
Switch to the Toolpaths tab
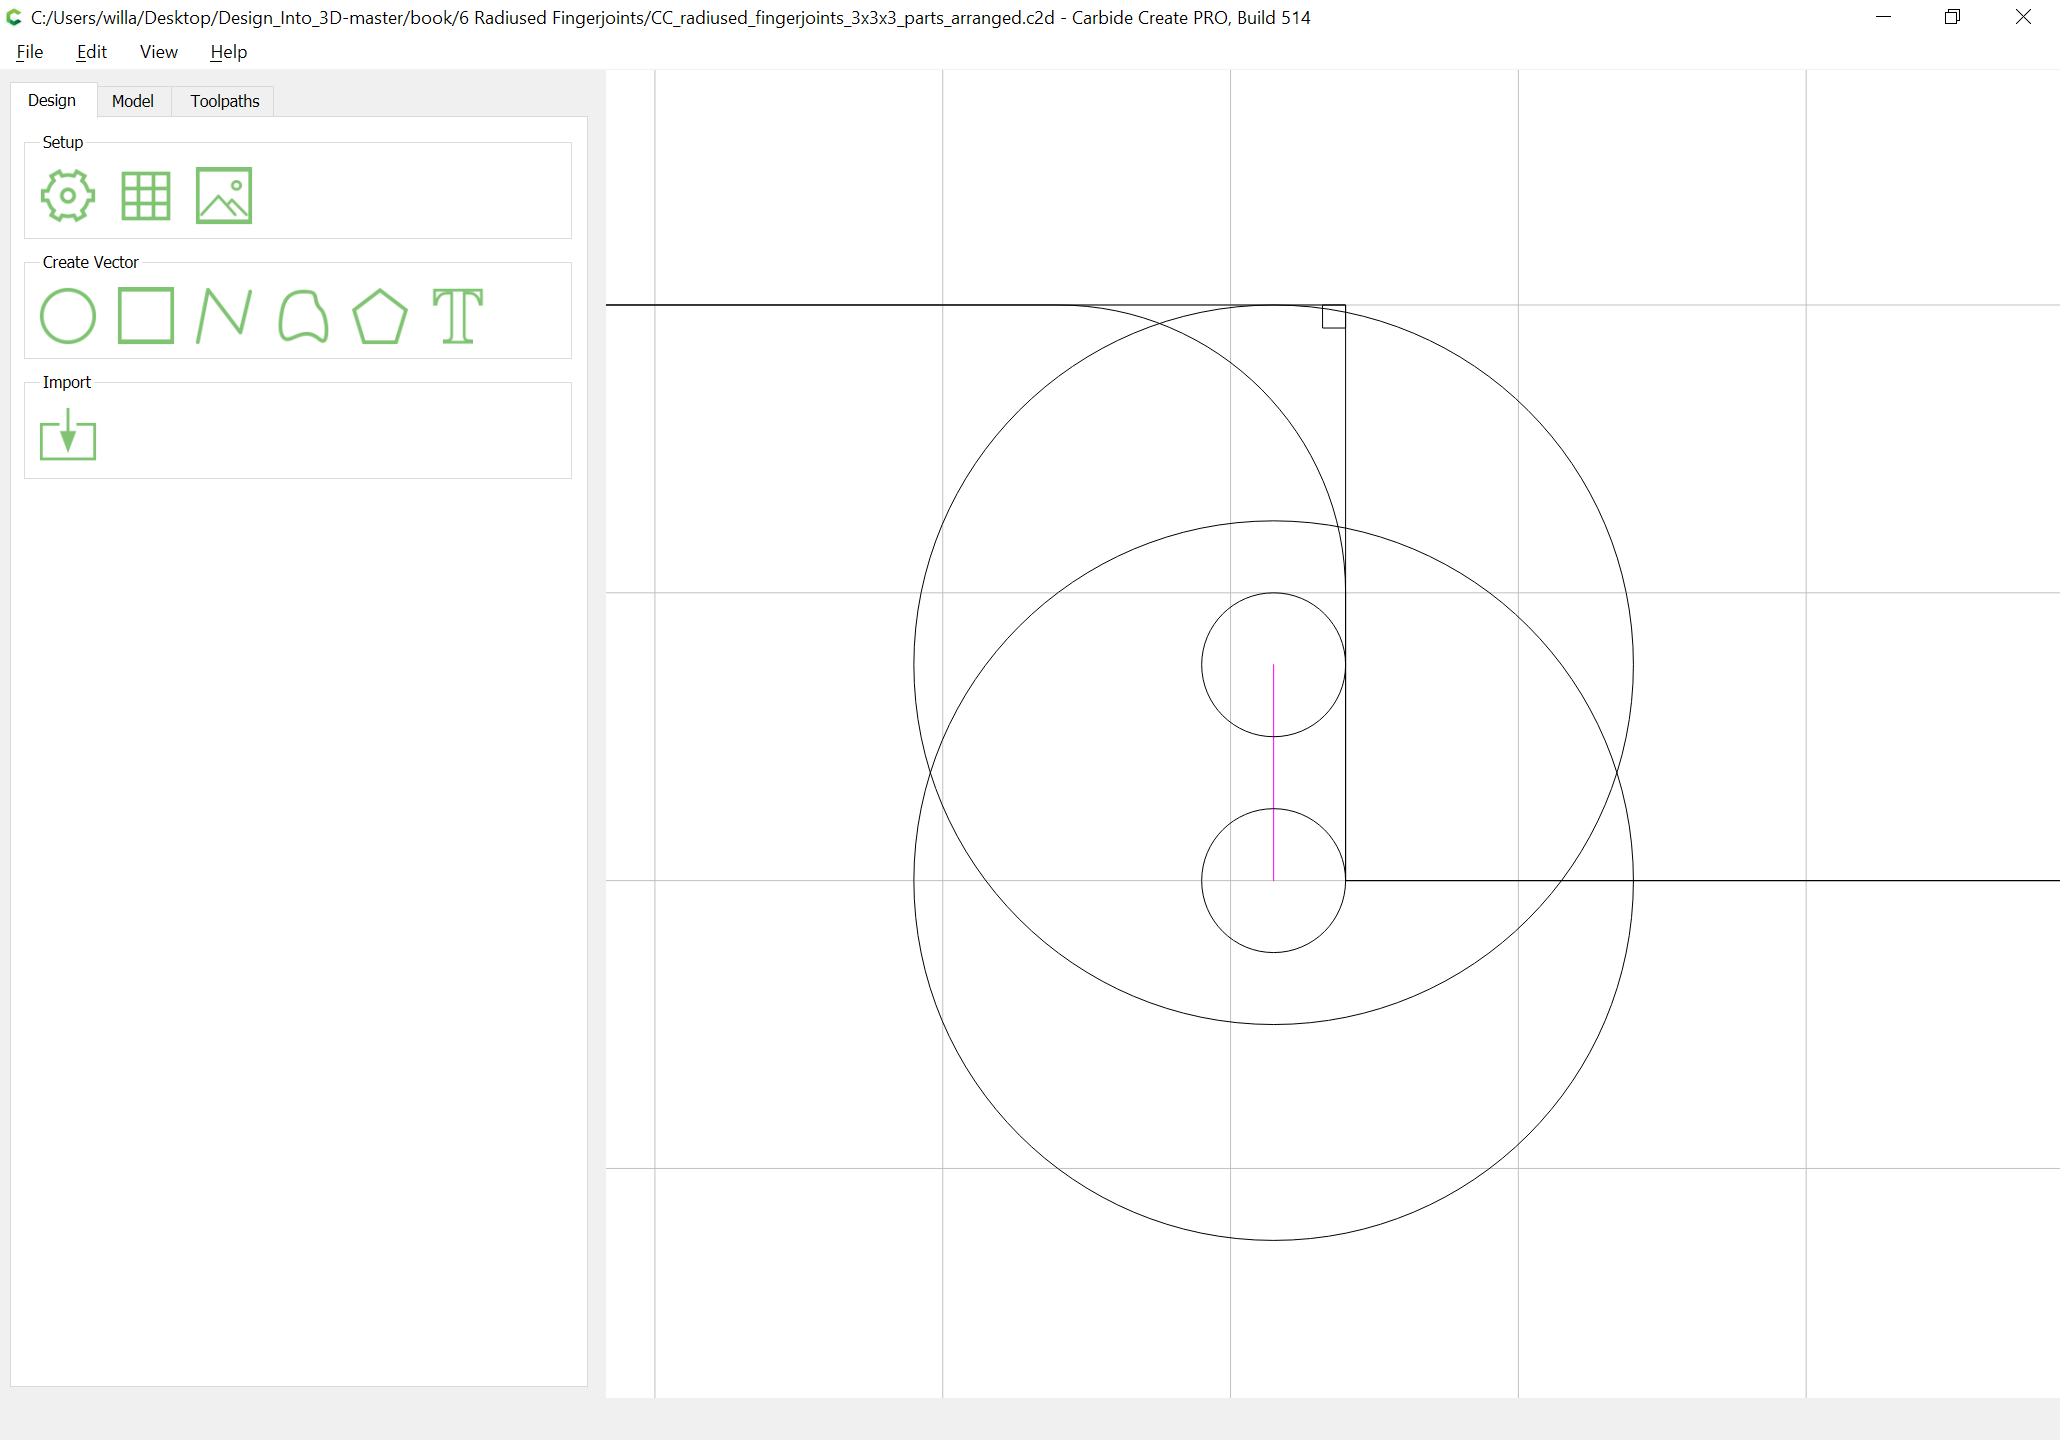[x=225, y=101]
